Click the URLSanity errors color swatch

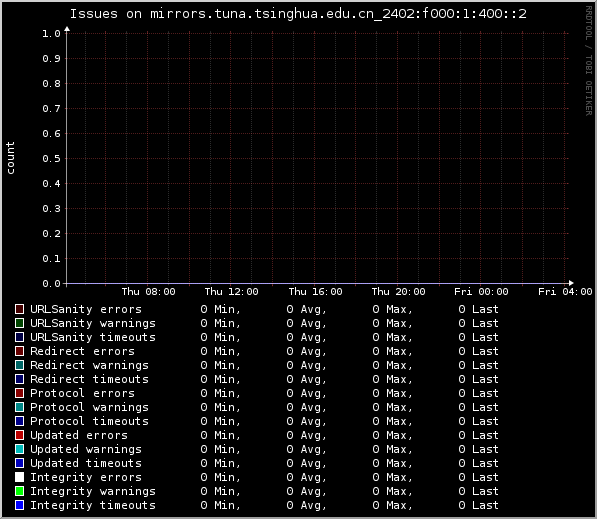pyautogui.click(x=19, y=309)
